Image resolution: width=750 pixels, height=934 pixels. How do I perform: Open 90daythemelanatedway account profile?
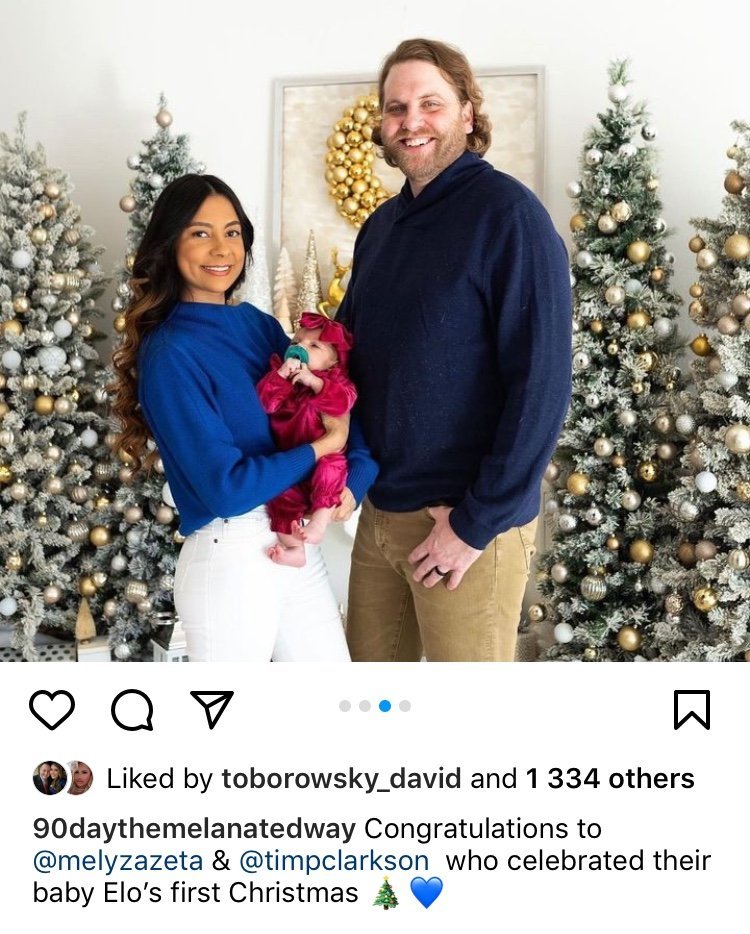[x=194, y=829]
